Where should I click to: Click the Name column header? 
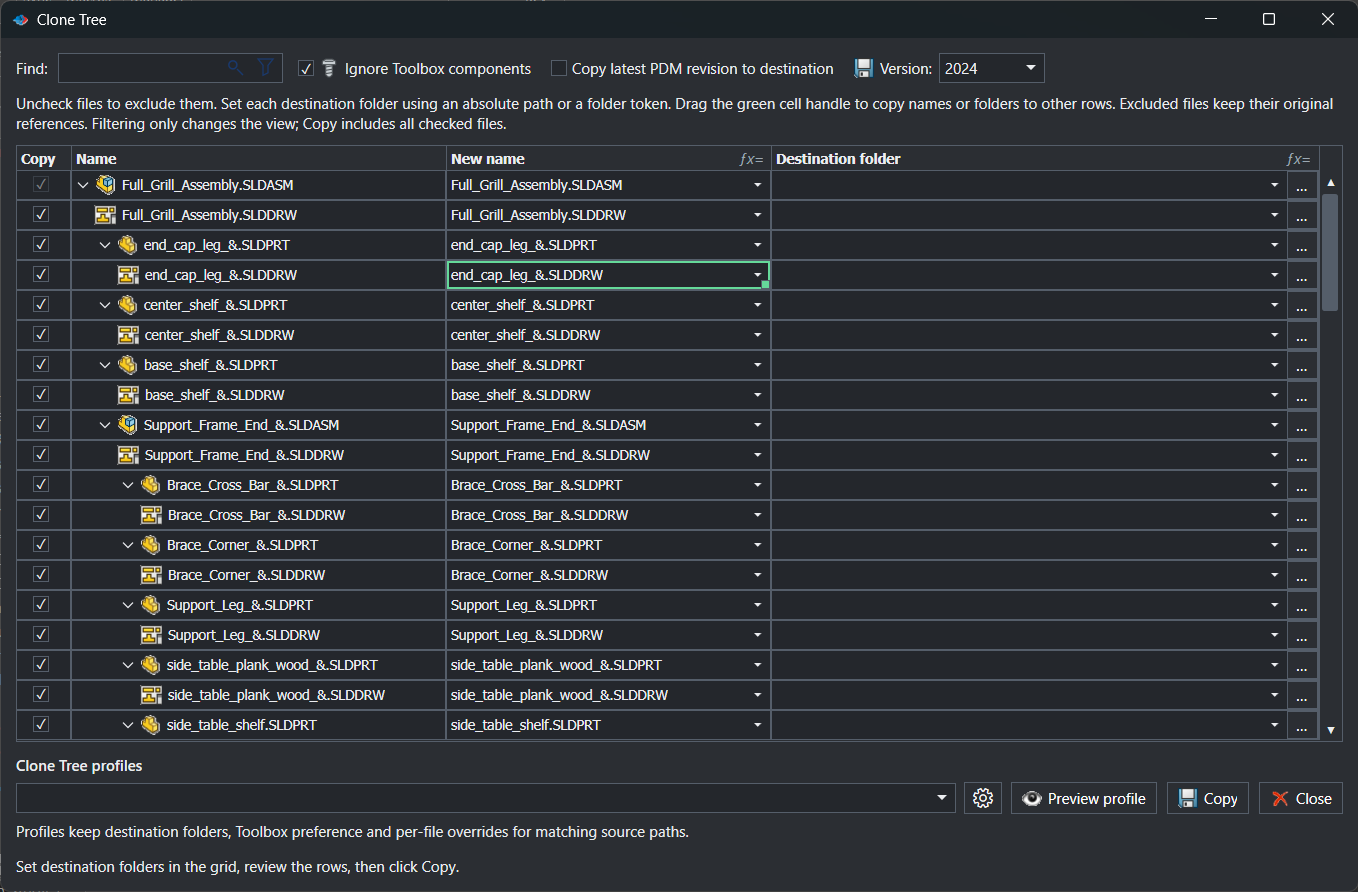click(x=259, y=159)
